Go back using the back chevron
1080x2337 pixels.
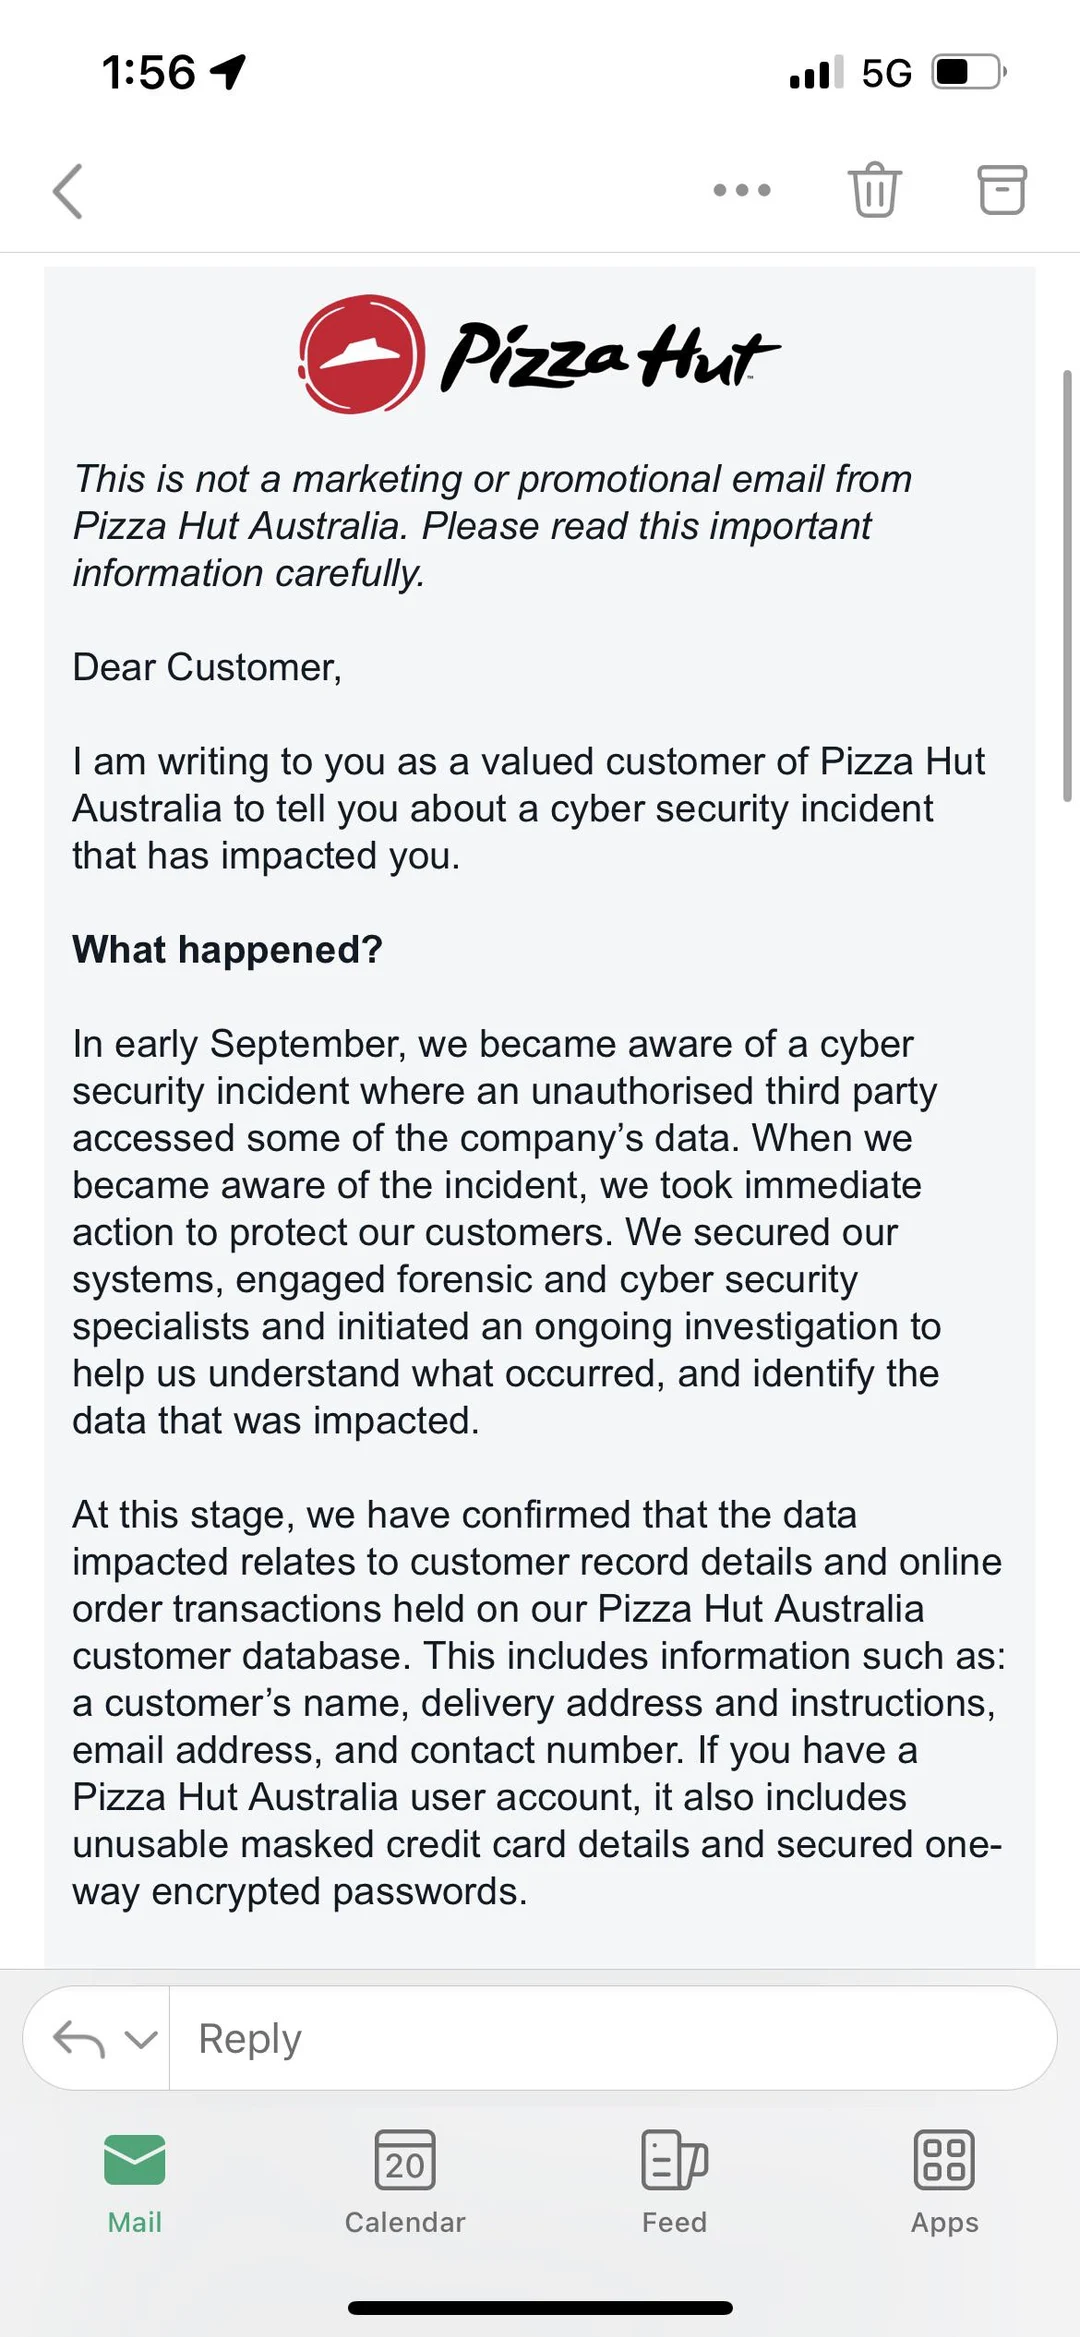(68, 192)
